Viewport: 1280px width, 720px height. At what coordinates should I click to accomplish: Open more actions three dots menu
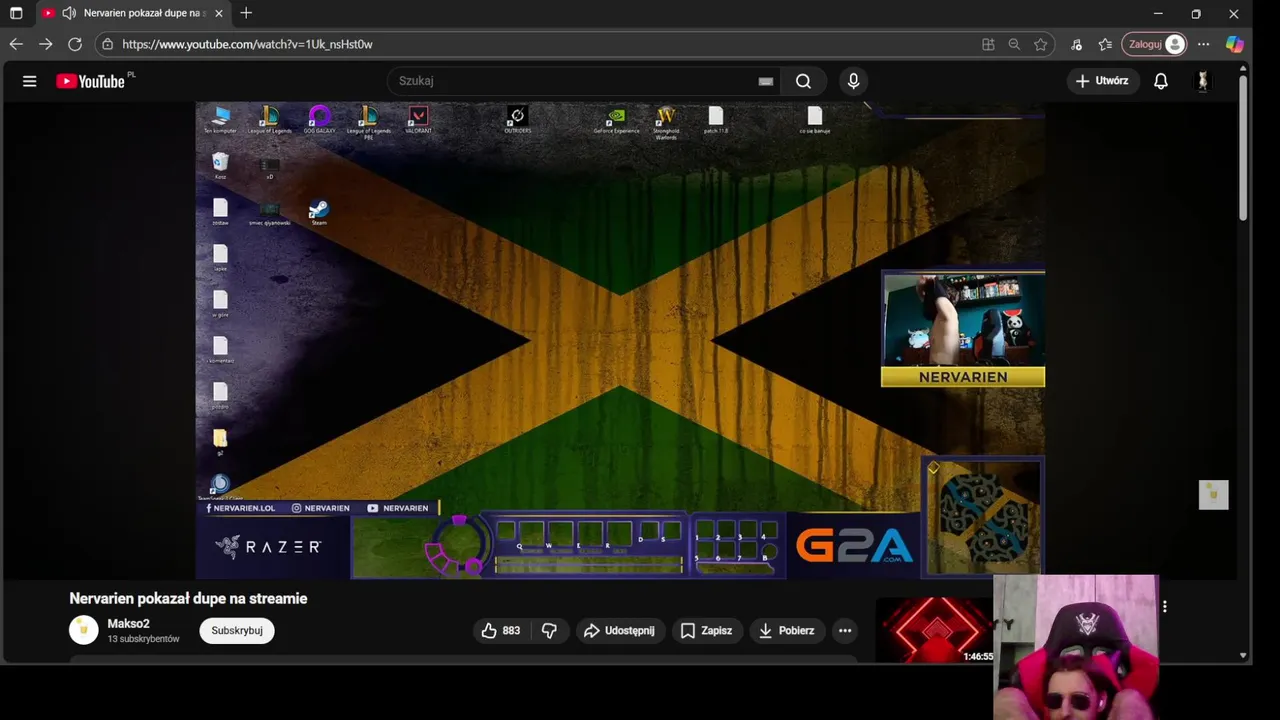tap(845, 630)
